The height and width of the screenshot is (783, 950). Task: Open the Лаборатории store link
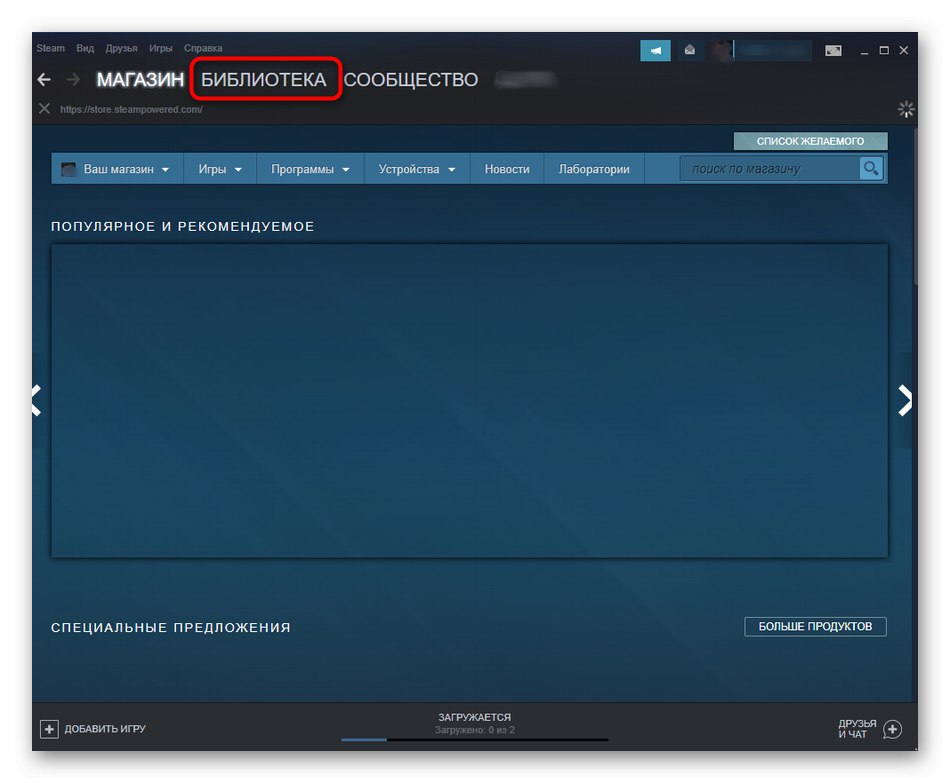coord(594,168)
